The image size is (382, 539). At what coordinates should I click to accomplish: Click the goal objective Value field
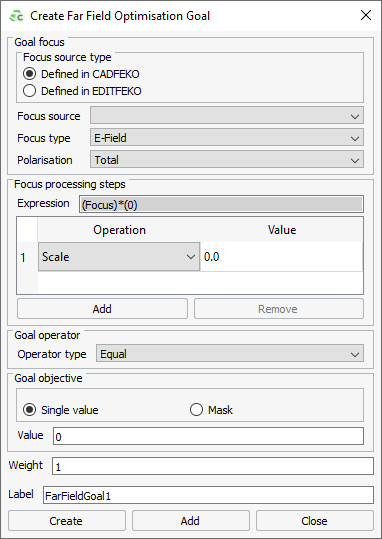point(208,436)
